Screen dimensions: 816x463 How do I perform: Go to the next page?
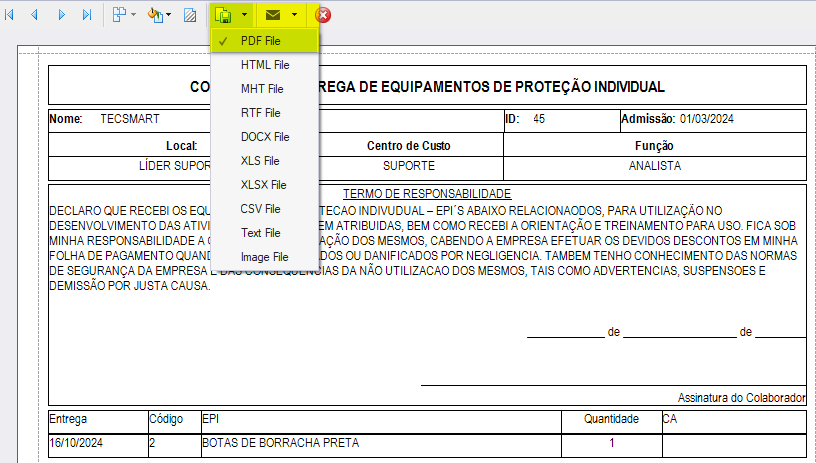coord(61,15)
